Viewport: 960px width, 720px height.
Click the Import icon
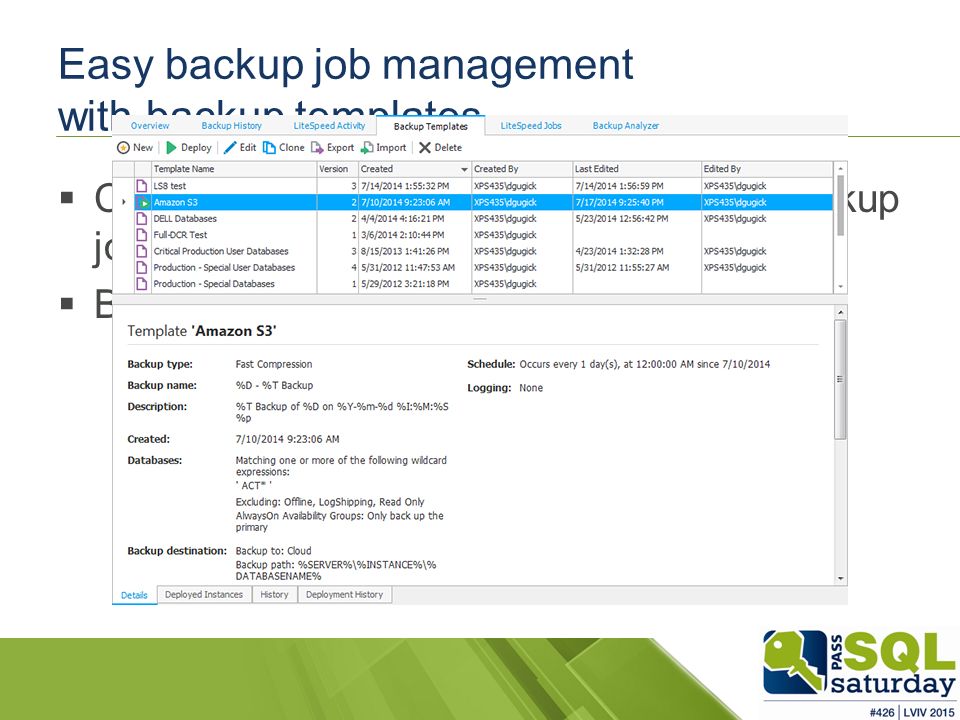coord(367,148)
